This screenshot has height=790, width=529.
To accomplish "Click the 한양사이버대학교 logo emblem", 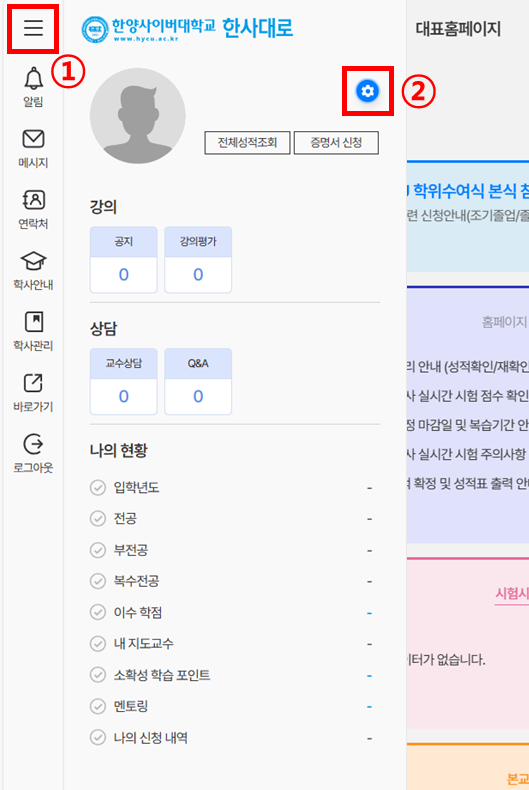I will coord(95,29).
